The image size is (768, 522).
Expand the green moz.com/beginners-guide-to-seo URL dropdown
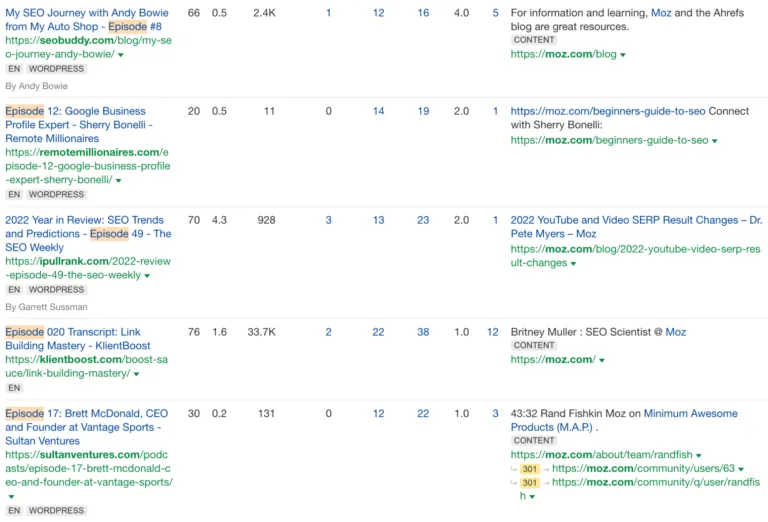tap(714, 141)
